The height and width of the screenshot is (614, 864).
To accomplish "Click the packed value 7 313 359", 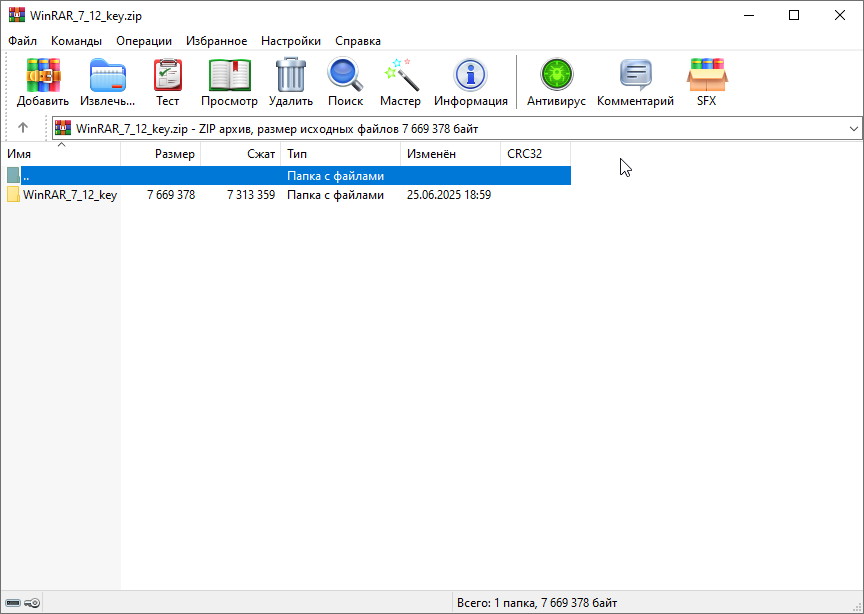I will [x=251, y=195].
